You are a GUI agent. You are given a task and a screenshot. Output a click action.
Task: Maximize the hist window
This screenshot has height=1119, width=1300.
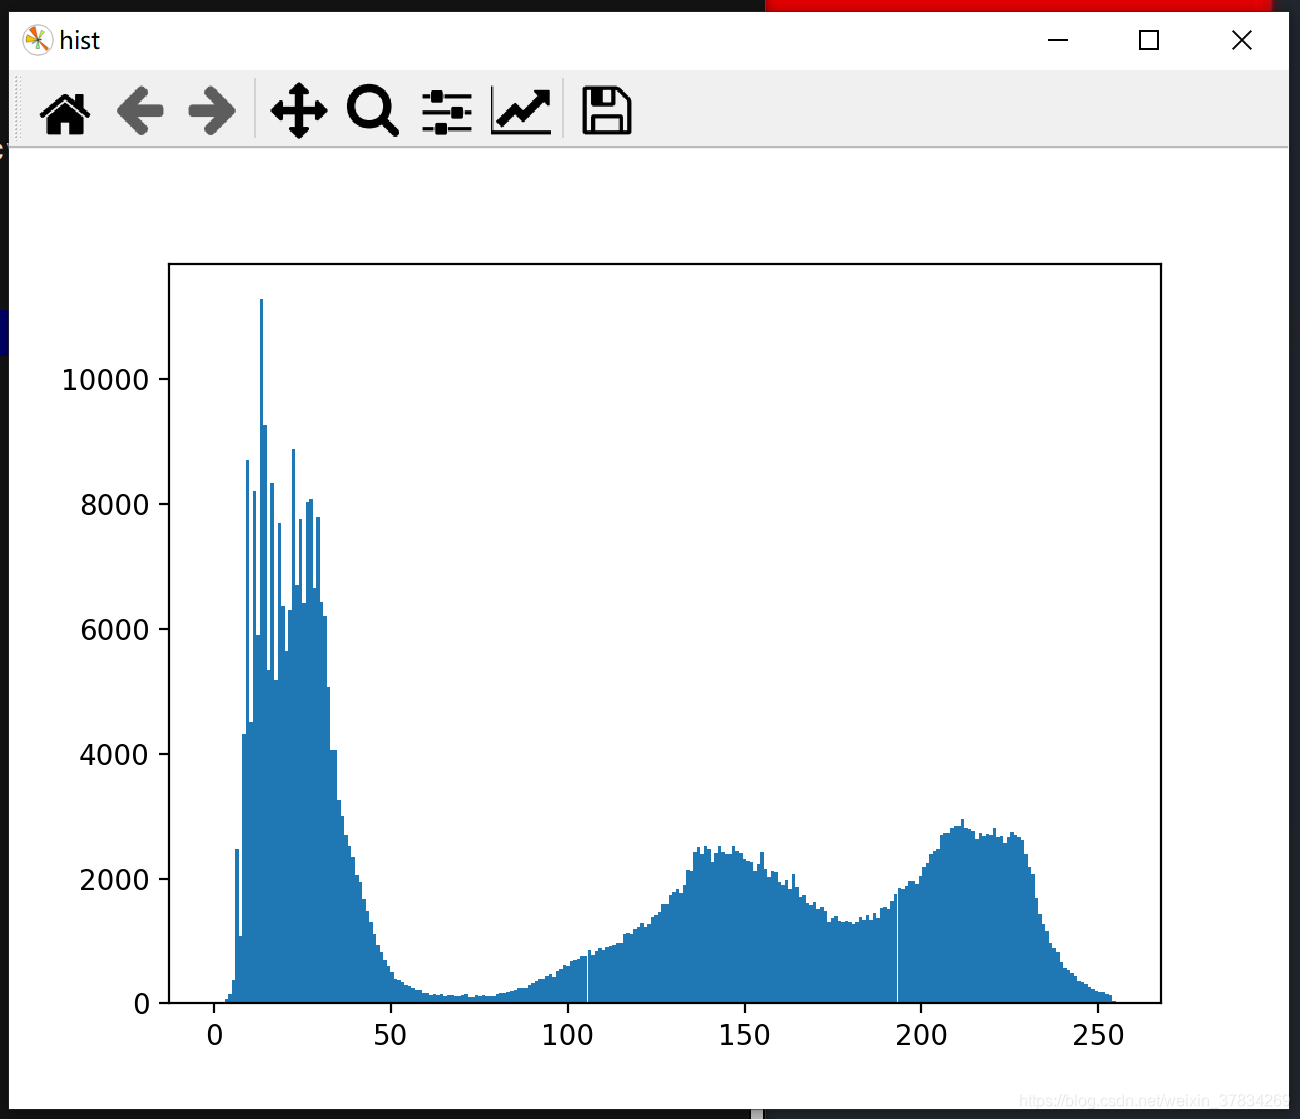(1149, 40)
